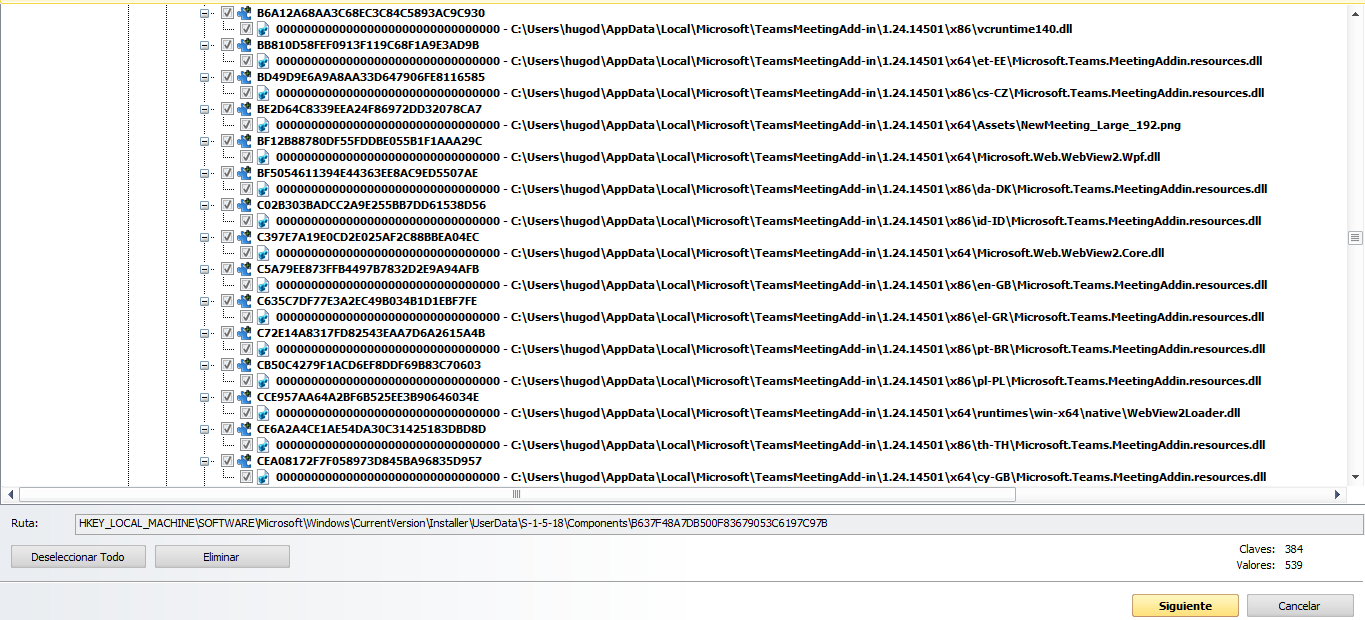The width and height of the screenshot is (1365, 620).
Task: Click file icon next to NewMeeting_Large_192.png entry
Action: pyautogui.click(x=263, y=125)
